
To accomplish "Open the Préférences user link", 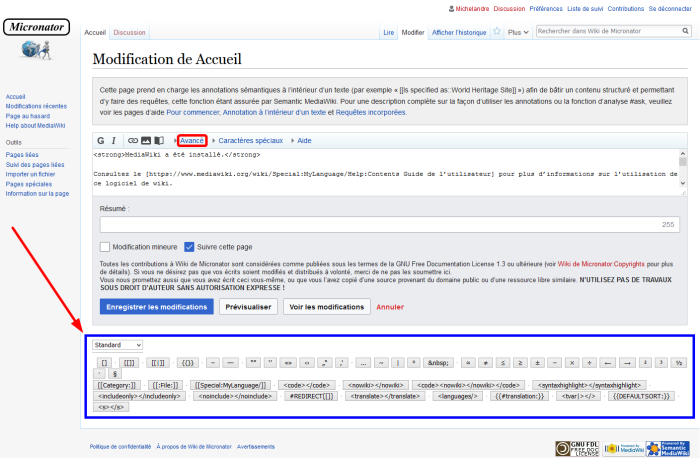I will click(x=546, y=8).
